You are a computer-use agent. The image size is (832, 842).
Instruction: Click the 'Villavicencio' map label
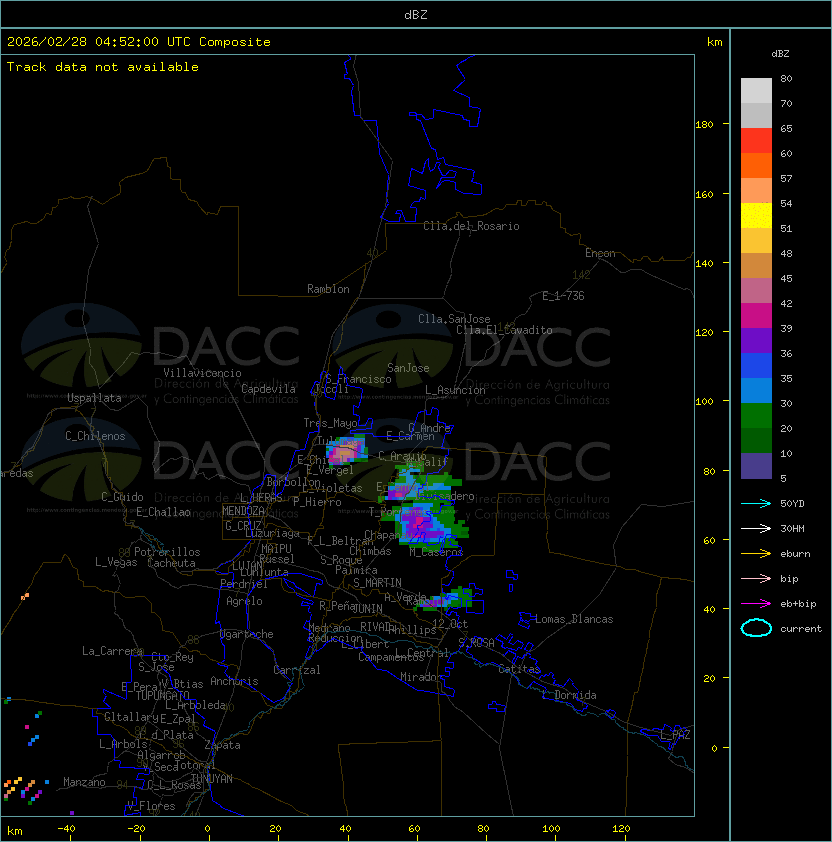[x=202, y=373]
